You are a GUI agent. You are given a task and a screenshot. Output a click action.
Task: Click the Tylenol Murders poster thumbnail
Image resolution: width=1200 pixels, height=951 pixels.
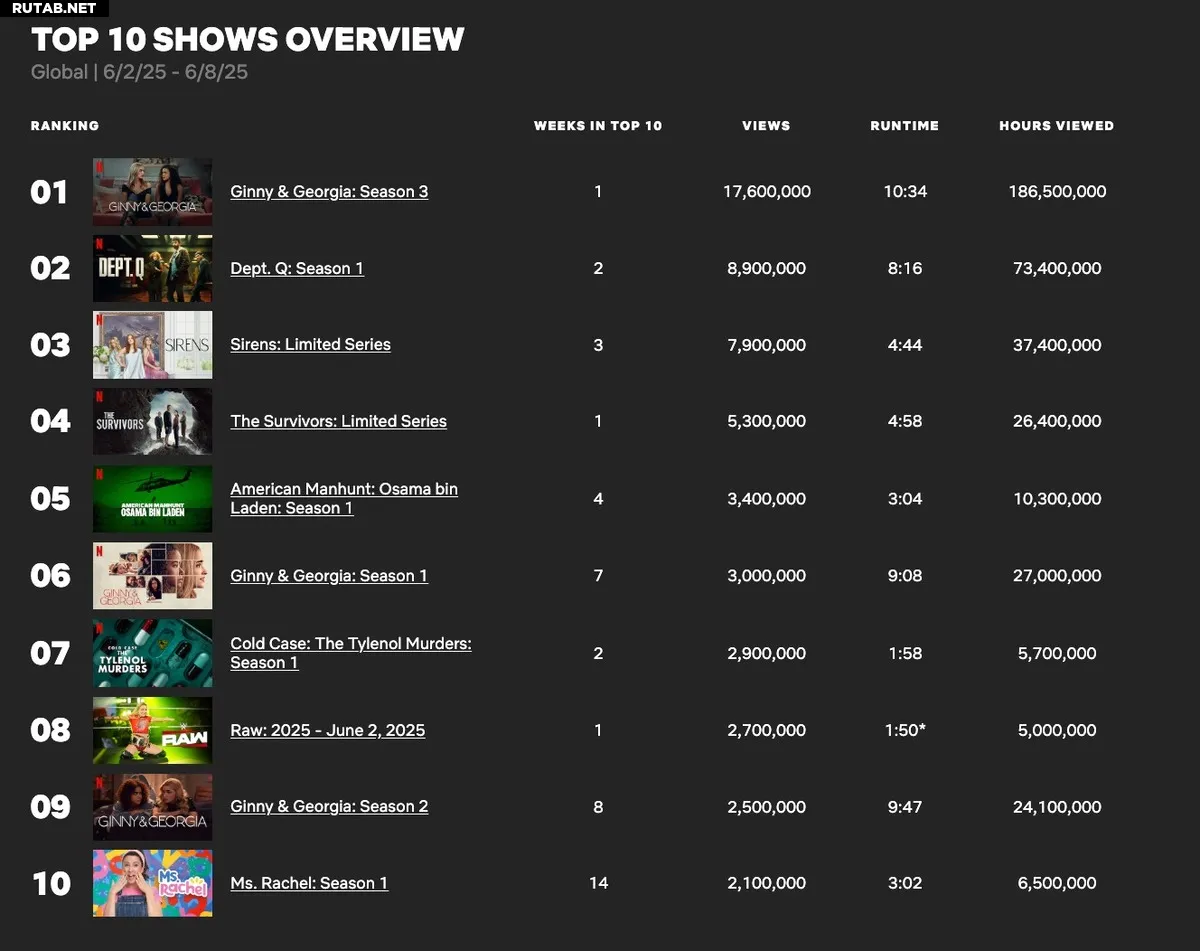tap(152, 653)
